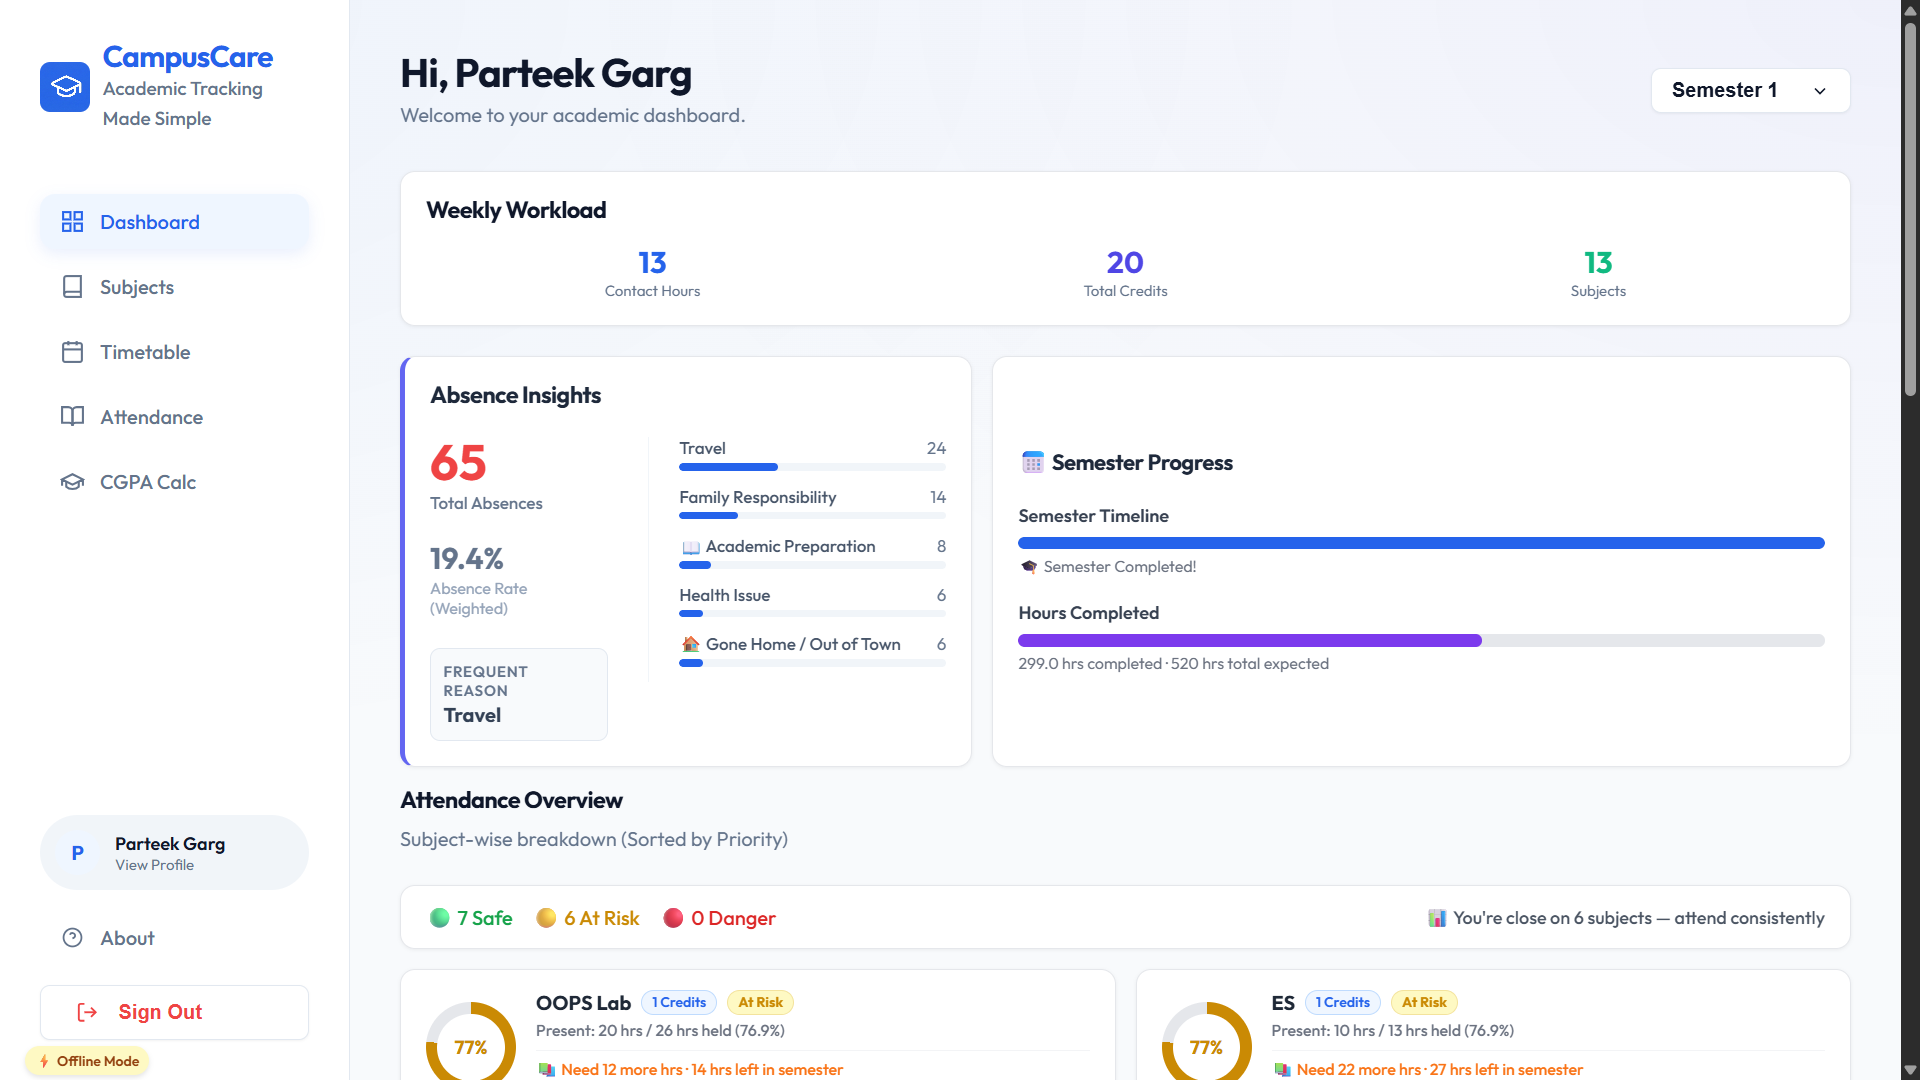Click the Semester dropdown chevron arrow
The image size is (1920, 1080).
click(x=1820, y=91)
